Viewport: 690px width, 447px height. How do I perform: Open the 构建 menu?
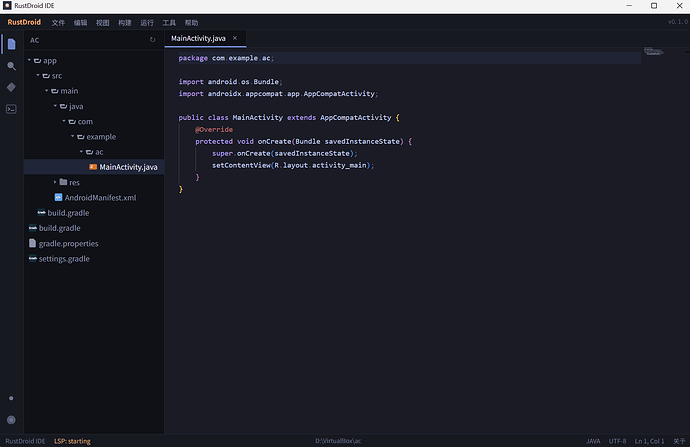click(x=125, y=23)
